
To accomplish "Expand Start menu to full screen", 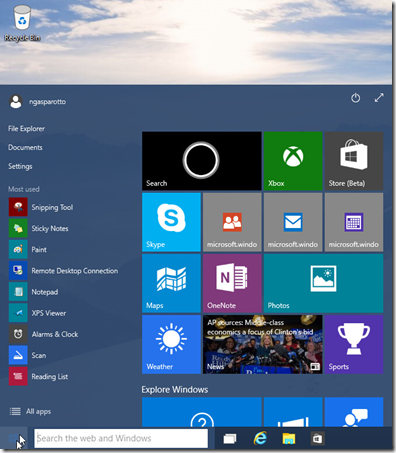I will tap(379, 98).
